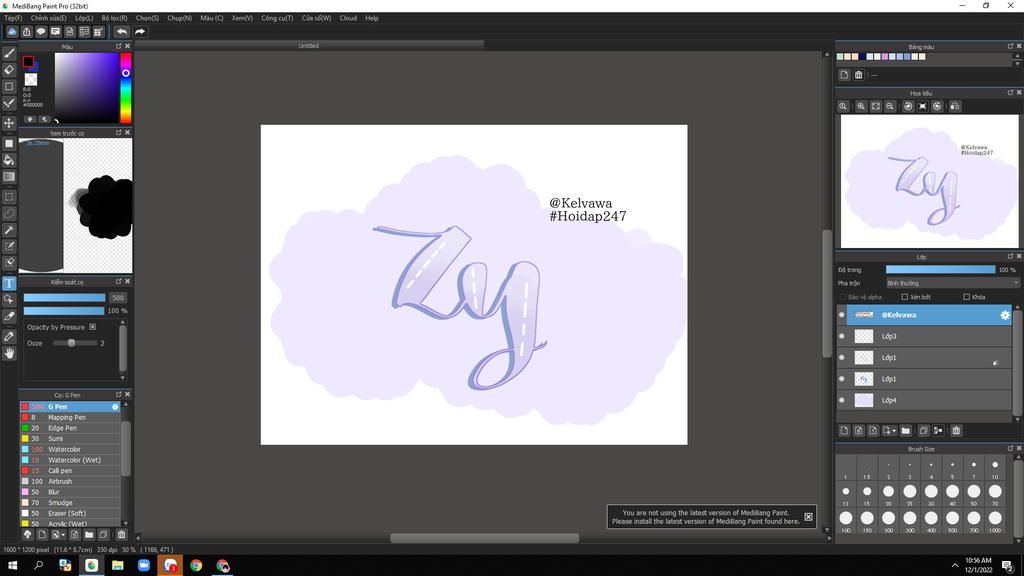Pick the 1000 size in Brush Size panel
This screenshot has width=1024, height=576.
[x=995, y=520]
